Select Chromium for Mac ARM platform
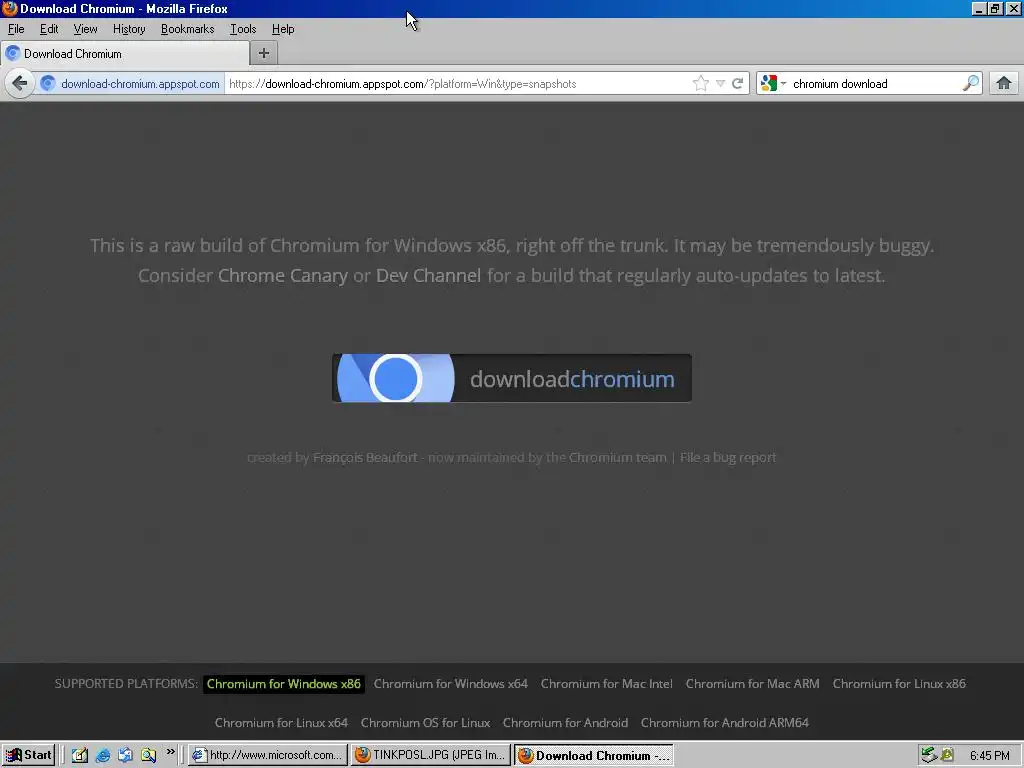The image size is (1024, 768). coord(752,684)
